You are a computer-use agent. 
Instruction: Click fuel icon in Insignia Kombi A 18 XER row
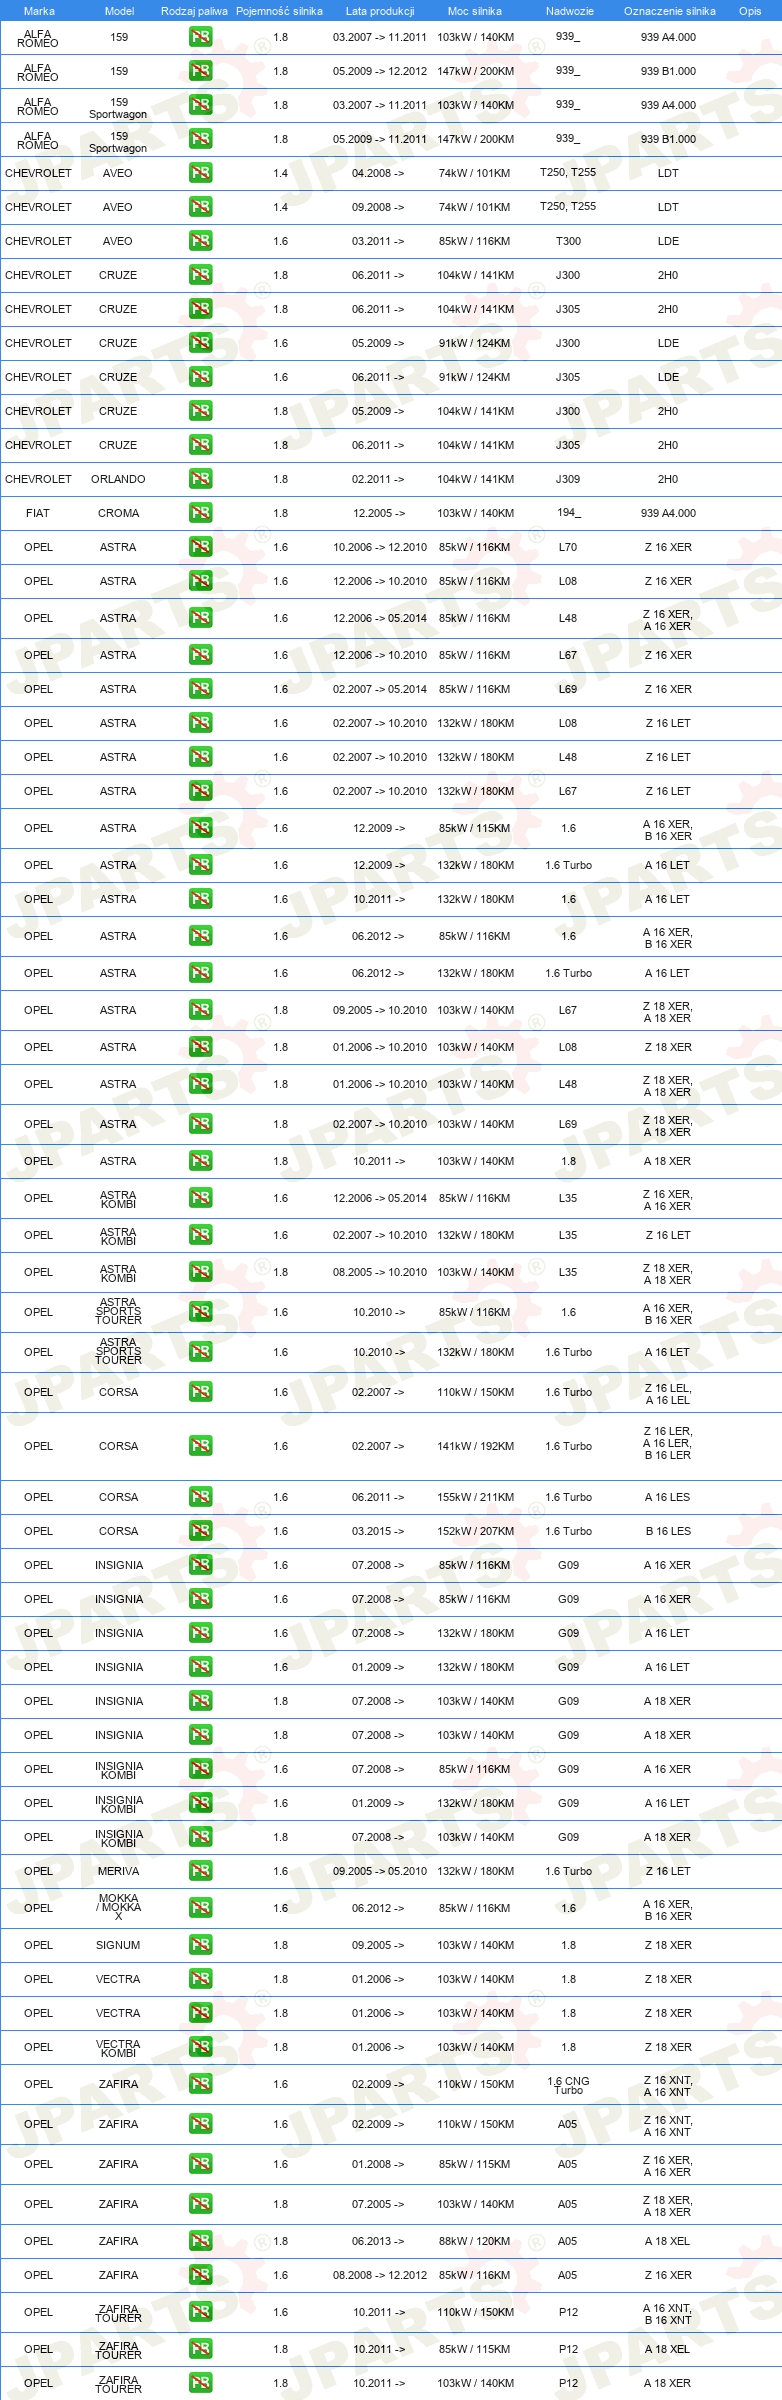[200, 1837]
